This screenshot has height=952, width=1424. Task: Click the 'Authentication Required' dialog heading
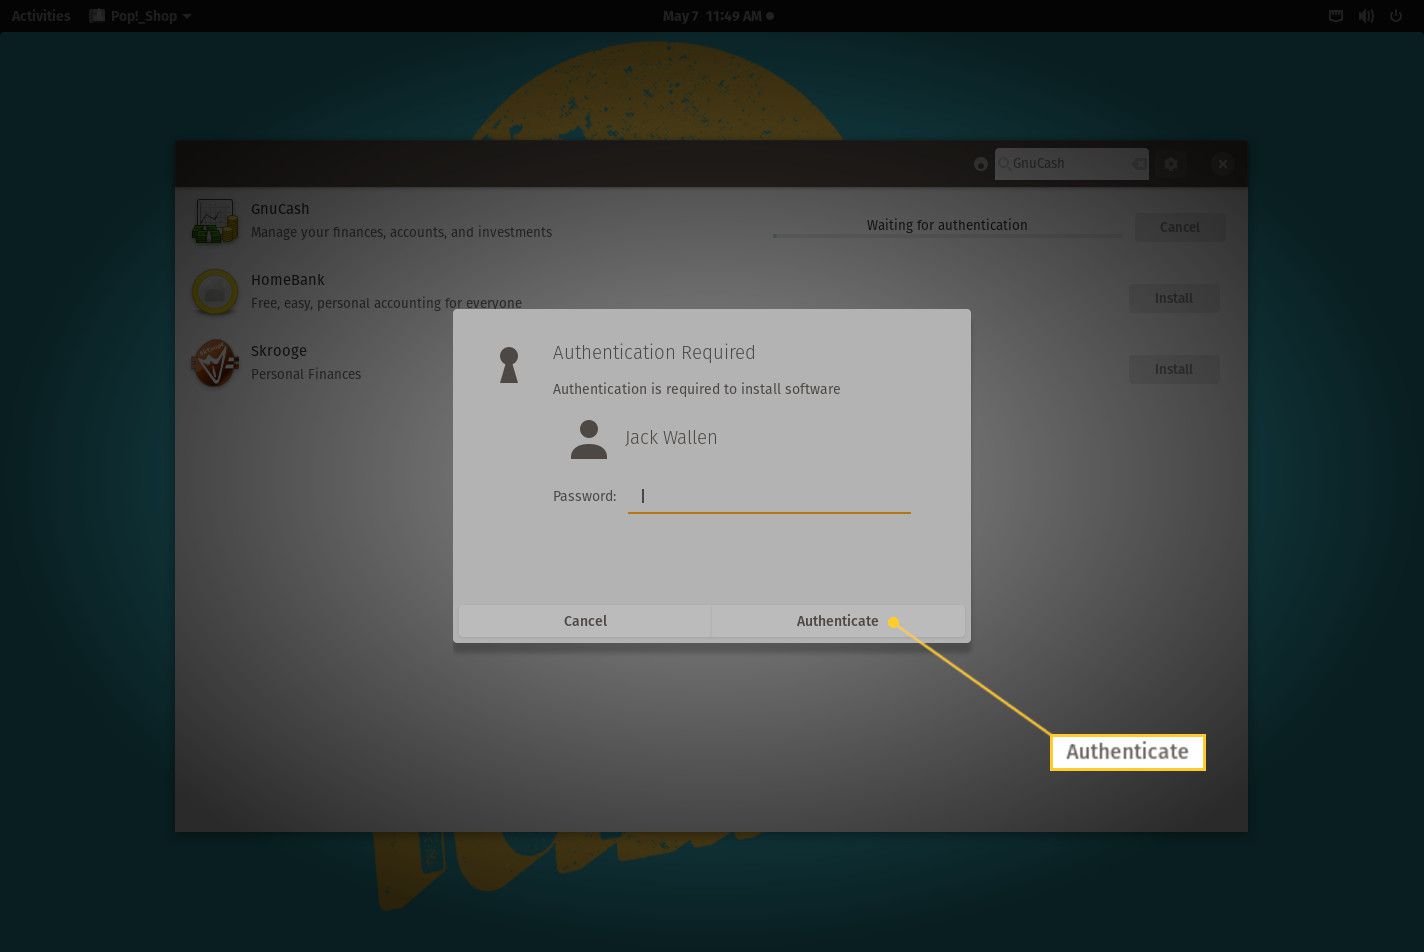coord(654,352)
